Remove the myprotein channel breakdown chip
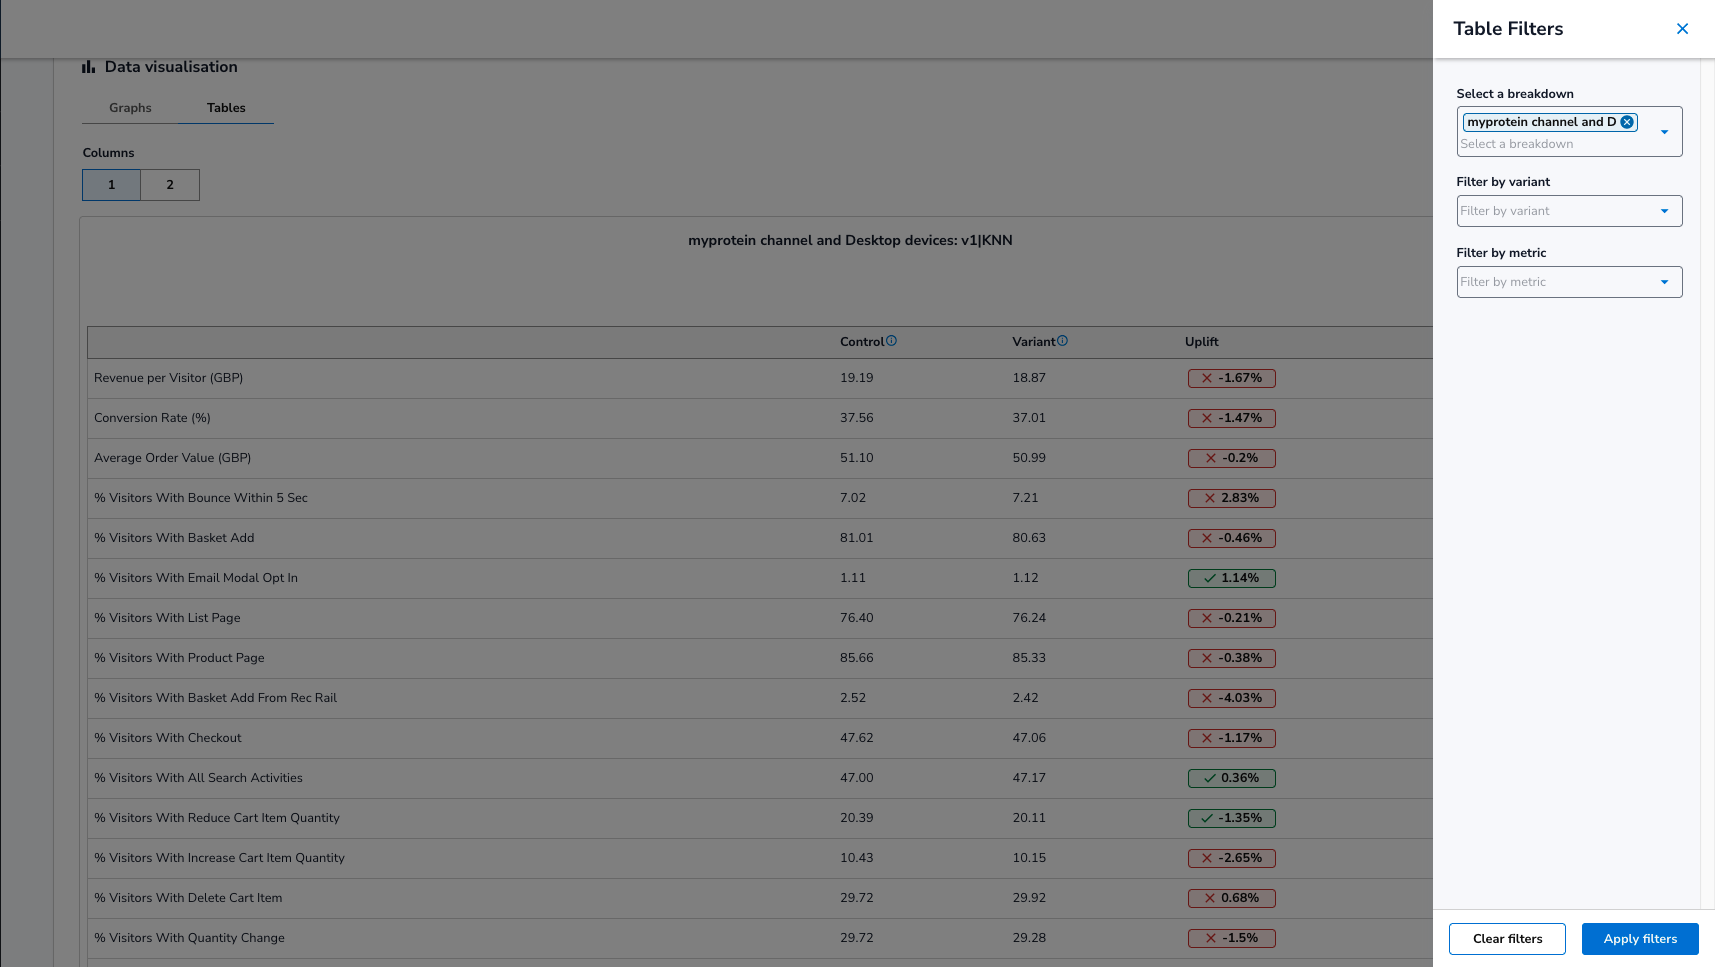1715x967 pixels. (1627, 122)
